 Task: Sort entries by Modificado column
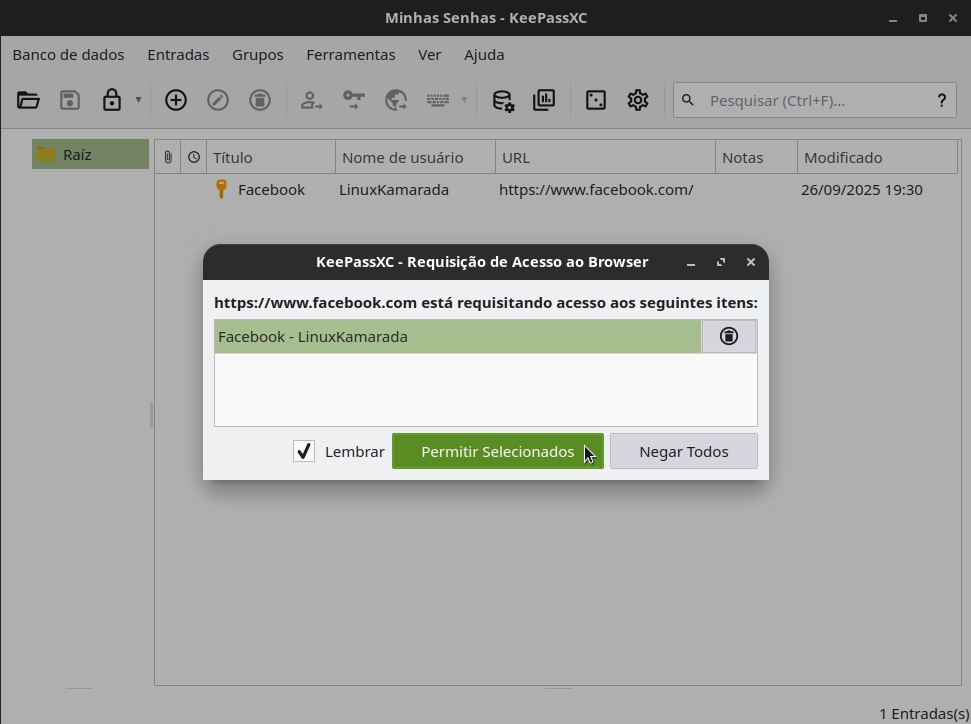[x=877, y=157]
